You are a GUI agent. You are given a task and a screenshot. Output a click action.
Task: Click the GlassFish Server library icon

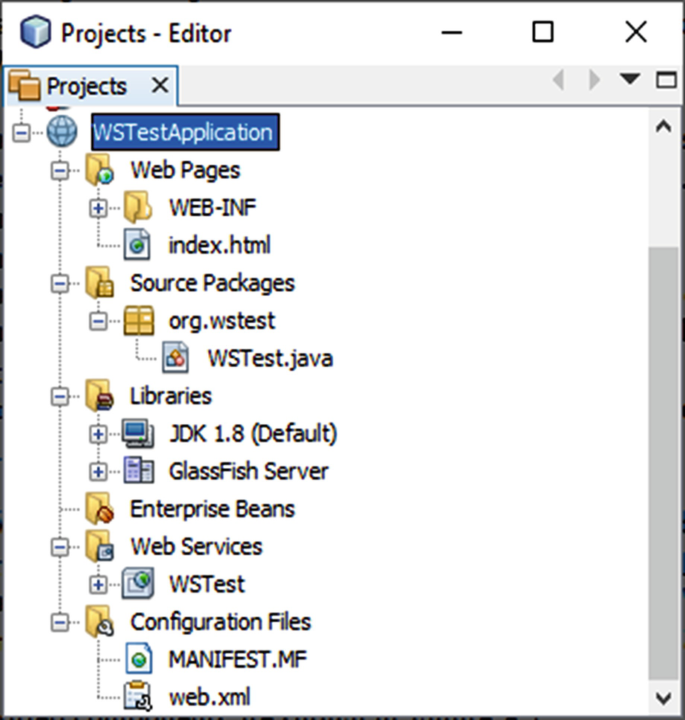tap(139, 471)
